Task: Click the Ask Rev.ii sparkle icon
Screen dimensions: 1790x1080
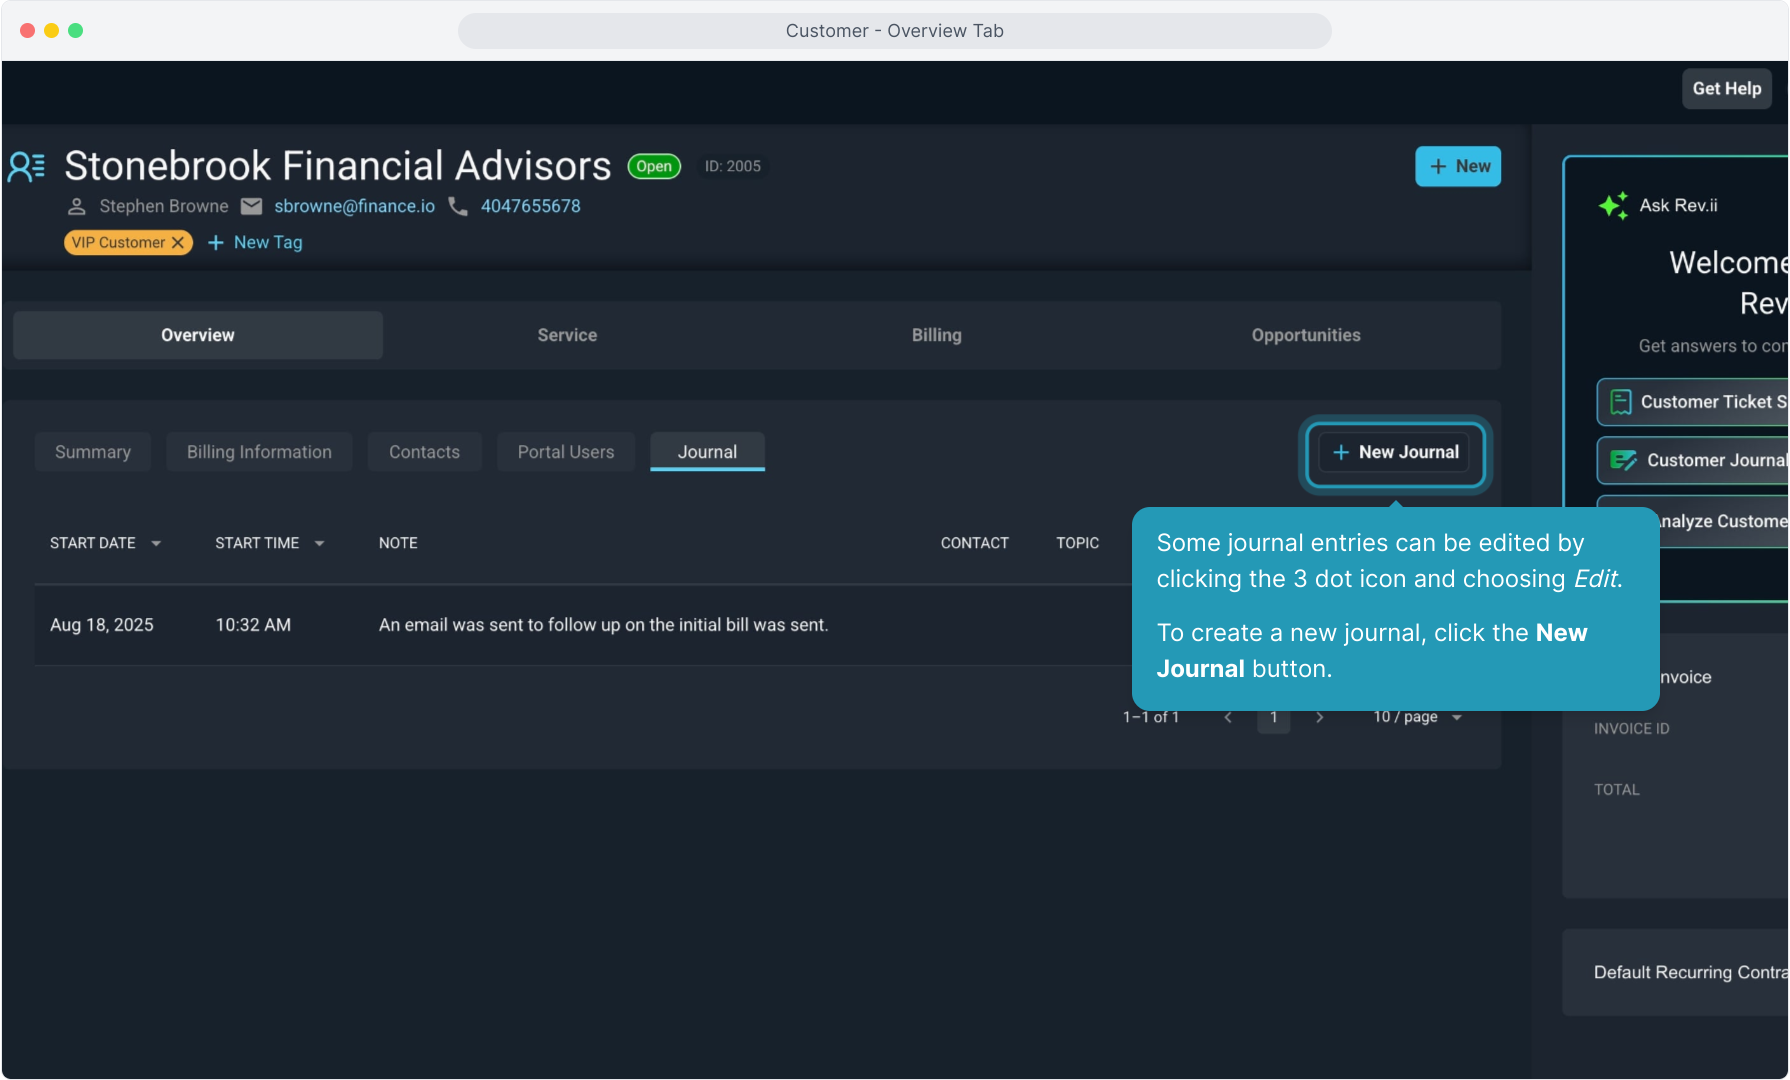Action: (1612, 206)
